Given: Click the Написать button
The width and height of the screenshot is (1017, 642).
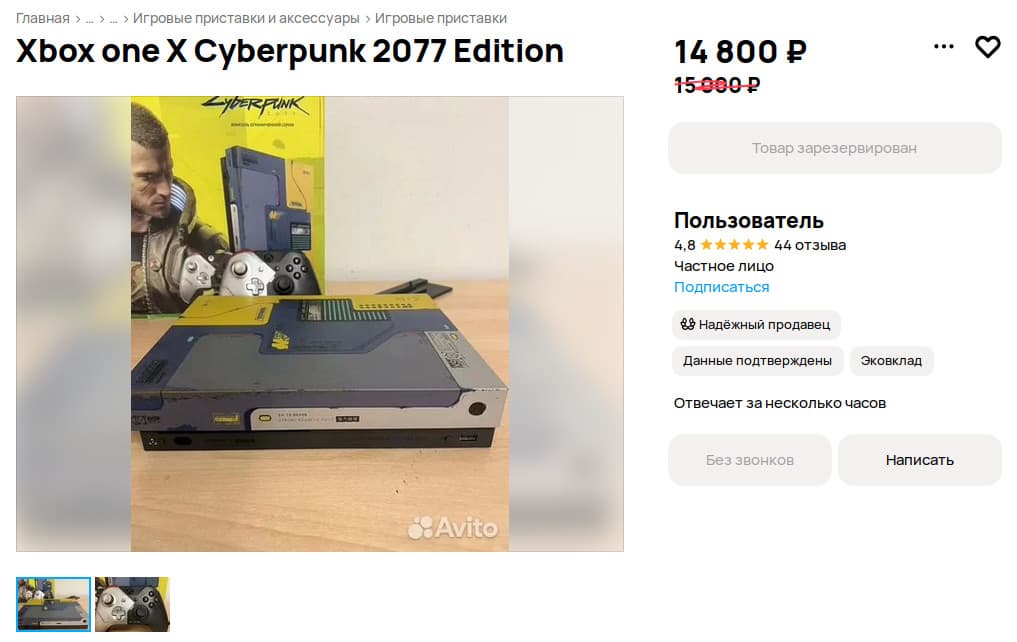Looking at the screenshot, I should point(920,460).
